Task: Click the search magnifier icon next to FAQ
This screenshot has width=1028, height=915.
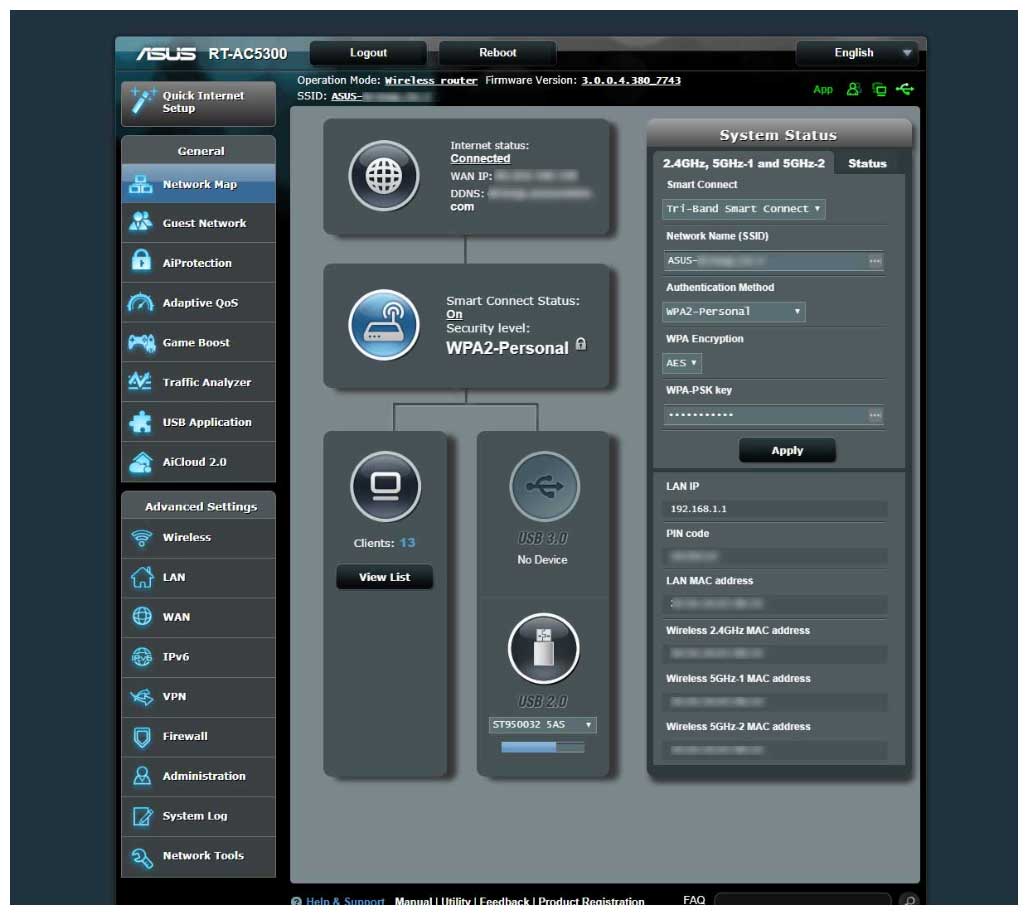Action: [x=909, y=901]
